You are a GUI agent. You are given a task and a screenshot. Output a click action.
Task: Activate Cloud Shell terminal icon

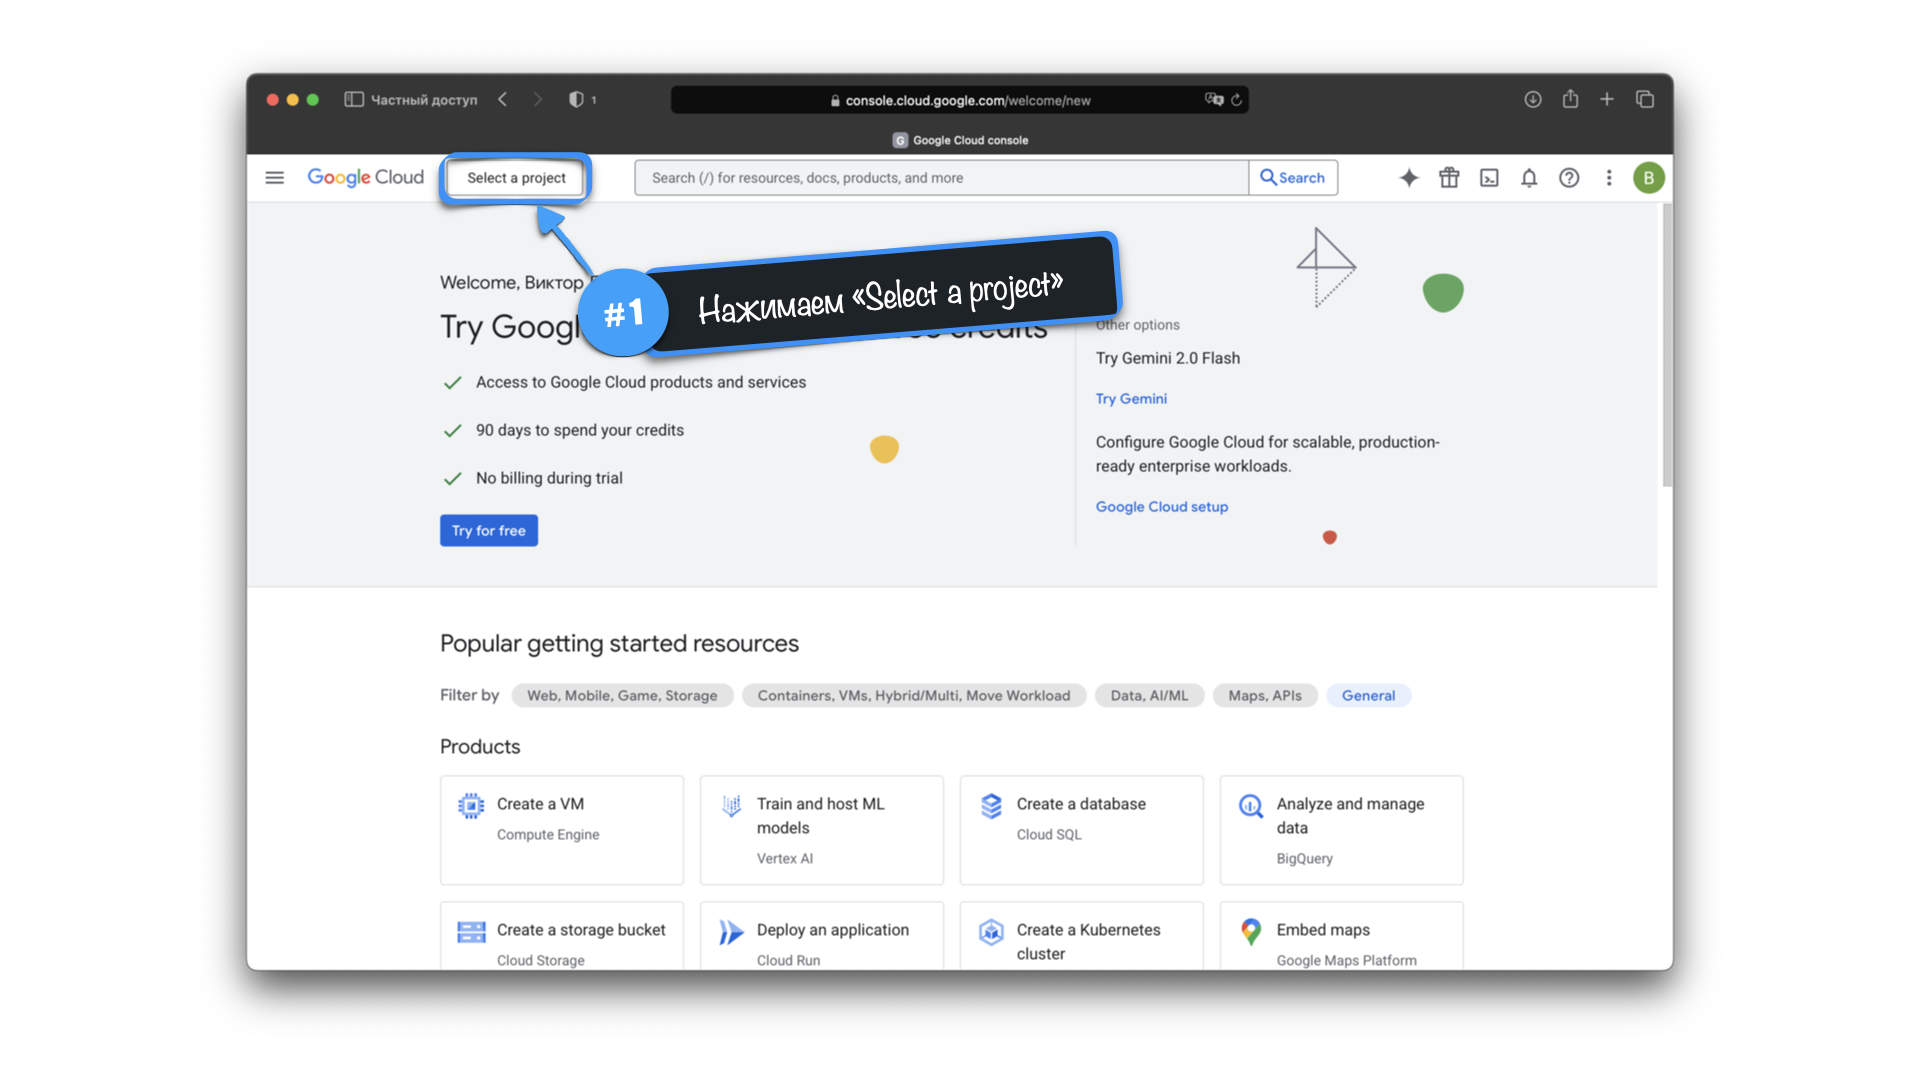click(x=1489, y=178)
